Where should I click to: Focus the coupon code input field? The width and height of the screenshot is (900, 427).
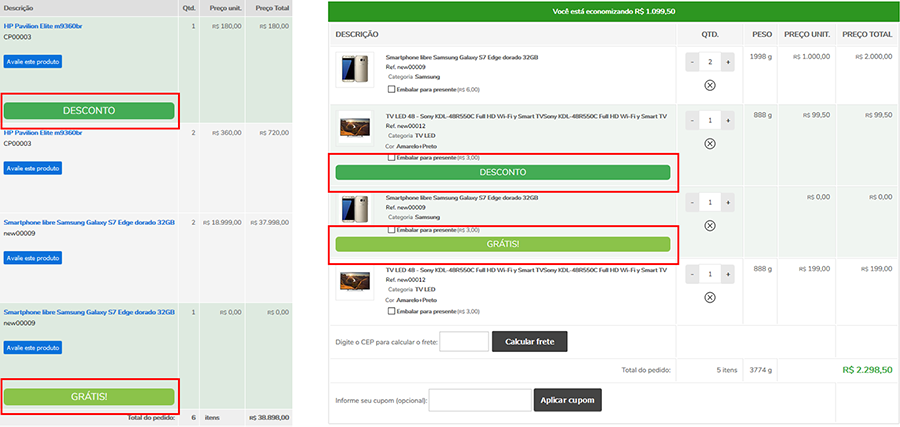480,400
